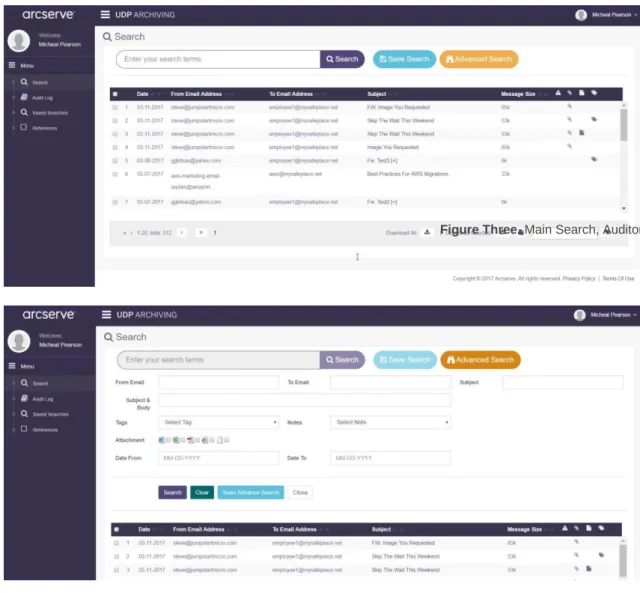Open the Select Note dropdown
This screenshot has height=593, width=640.
[391, 422]
